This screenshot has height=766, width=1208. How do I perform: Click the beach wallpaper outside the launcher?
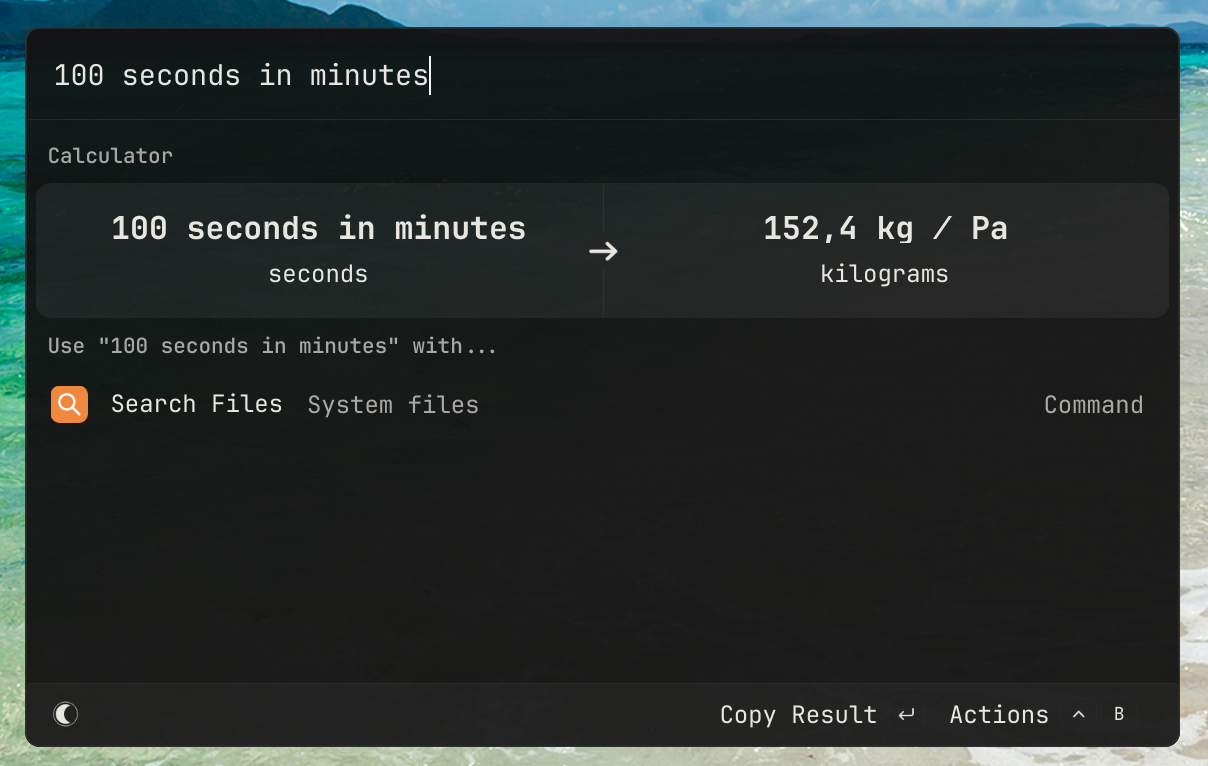[x=1195, y=400]
